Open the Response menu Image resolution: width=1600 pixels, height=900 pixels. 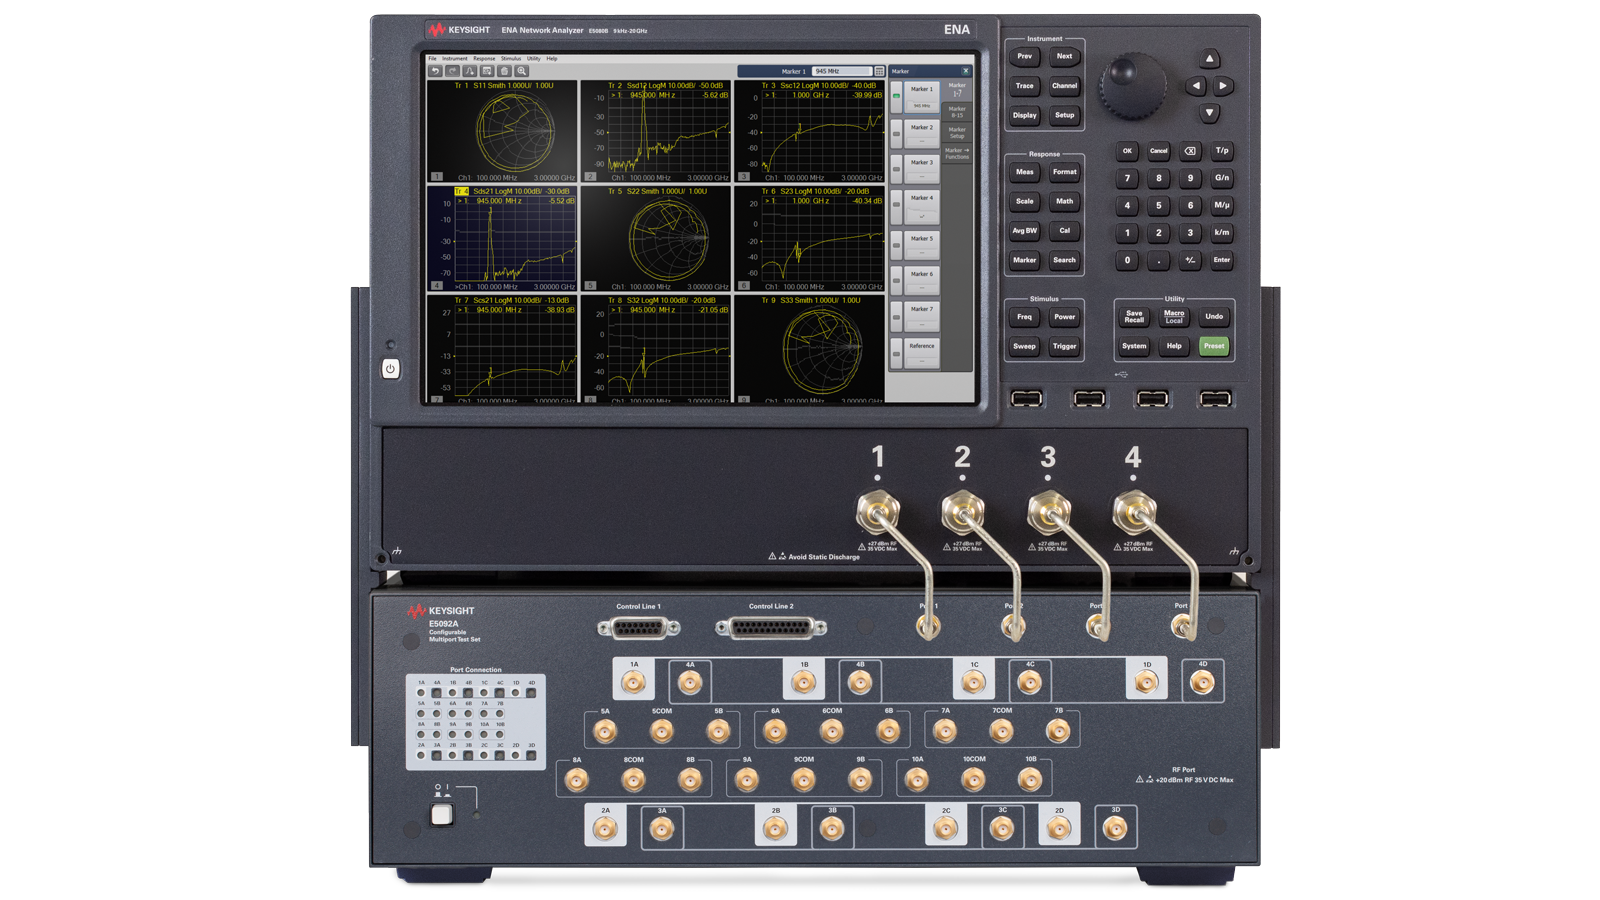tap(485, 58)
